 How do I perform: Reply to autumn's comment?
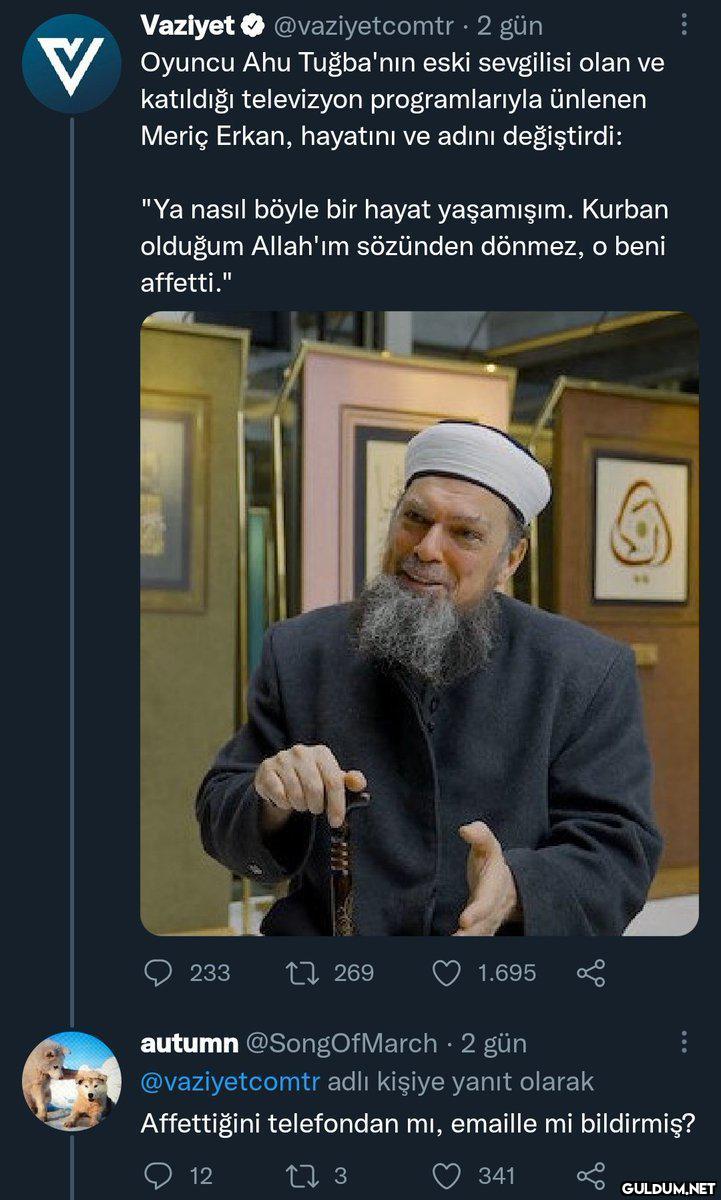(x=158, y=1175)
